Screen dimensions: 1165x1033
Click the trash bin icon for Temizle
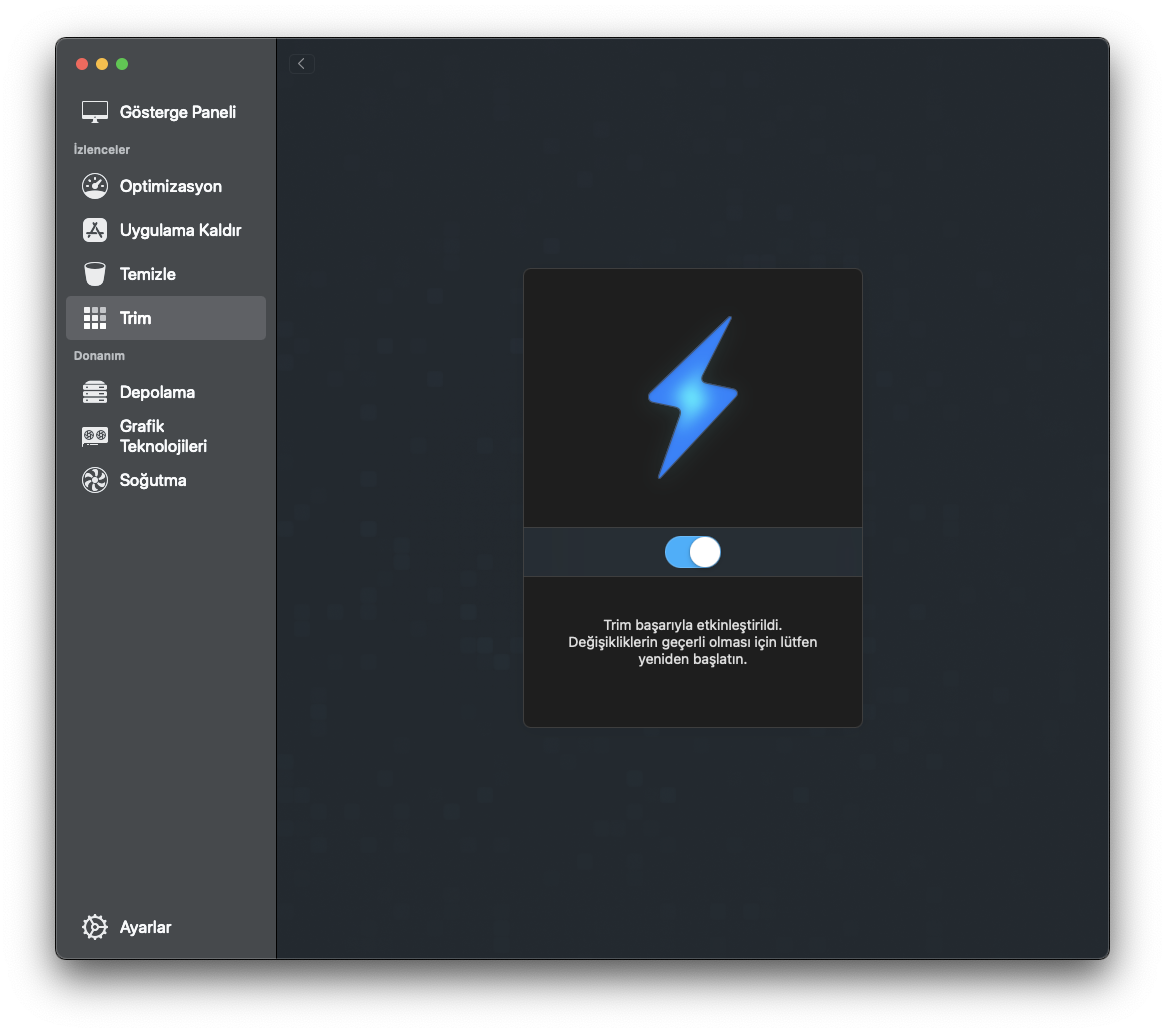95,274
